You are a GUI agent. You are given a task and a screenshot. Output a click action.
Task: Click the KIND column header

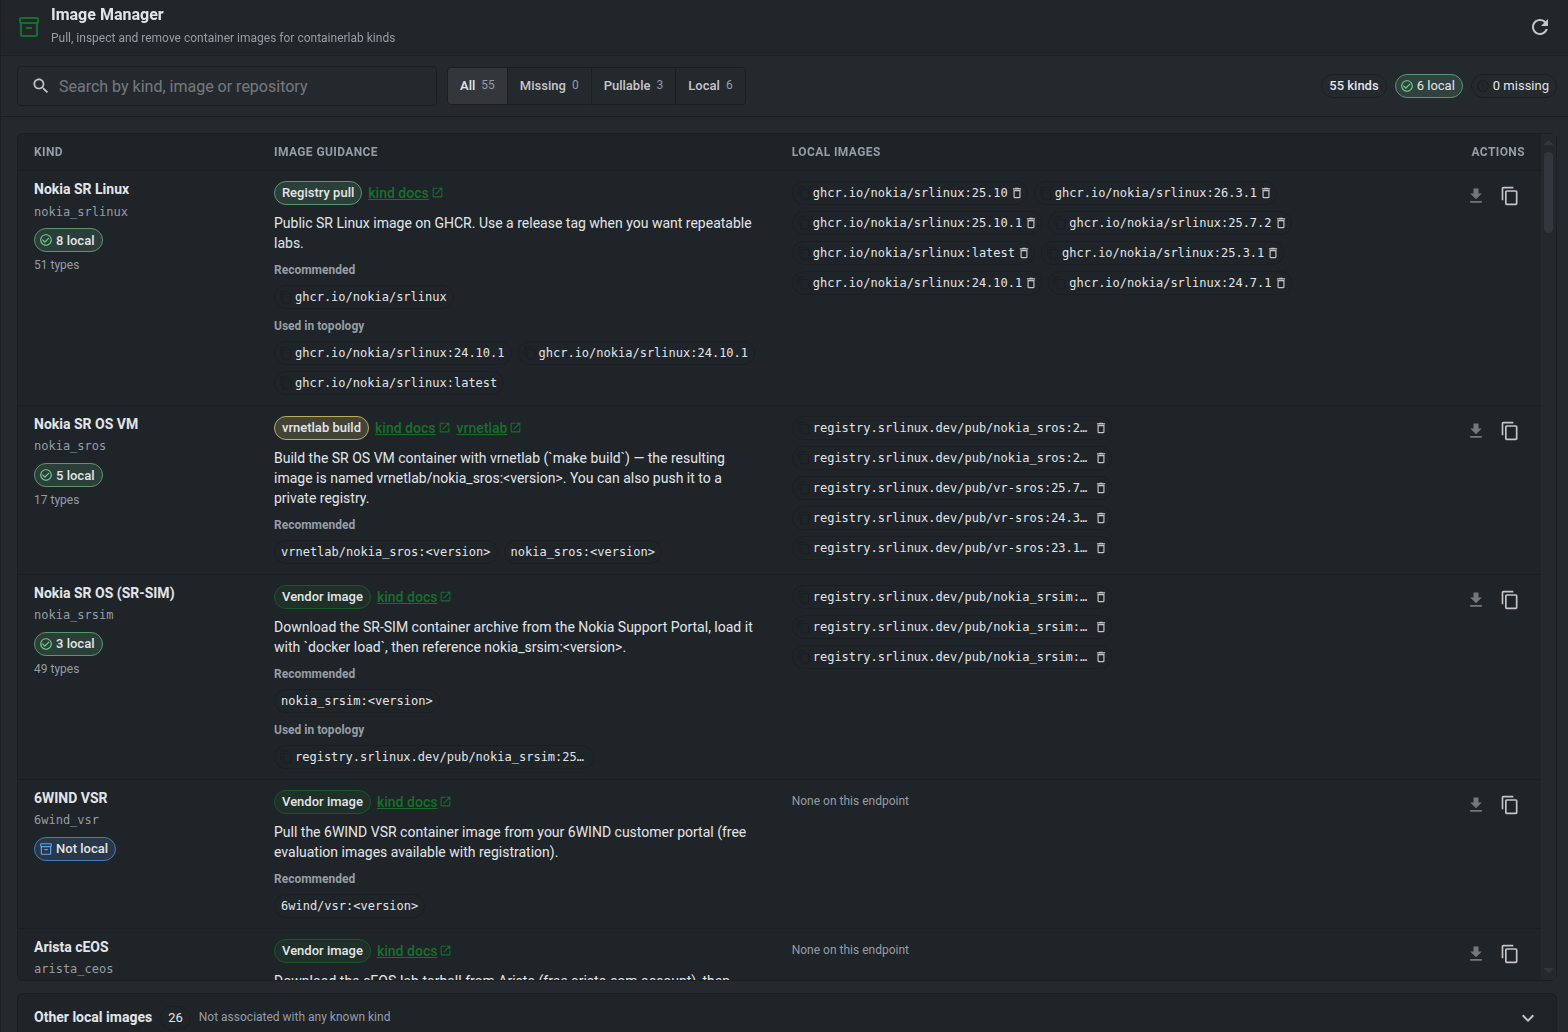[48, 152]
